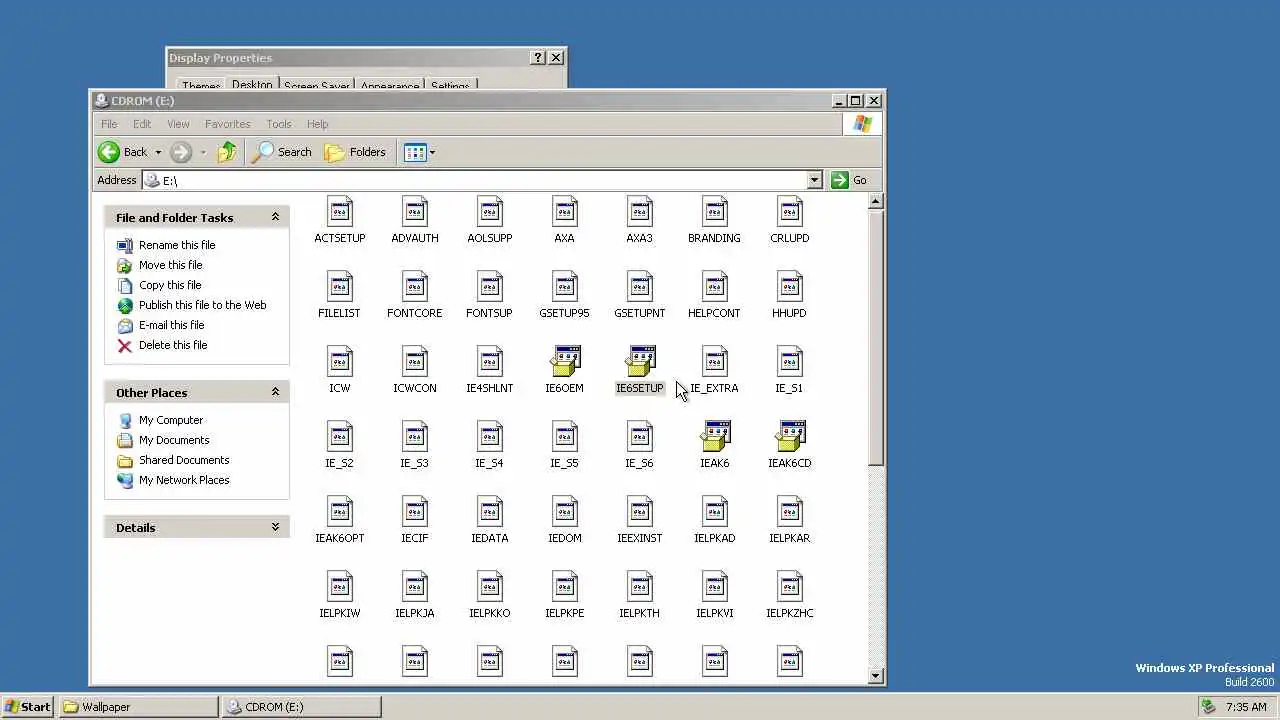This screenshot has height=720, width=1280.
Task: Open My Computer from Other Places
Action: [x=171, y=420]
